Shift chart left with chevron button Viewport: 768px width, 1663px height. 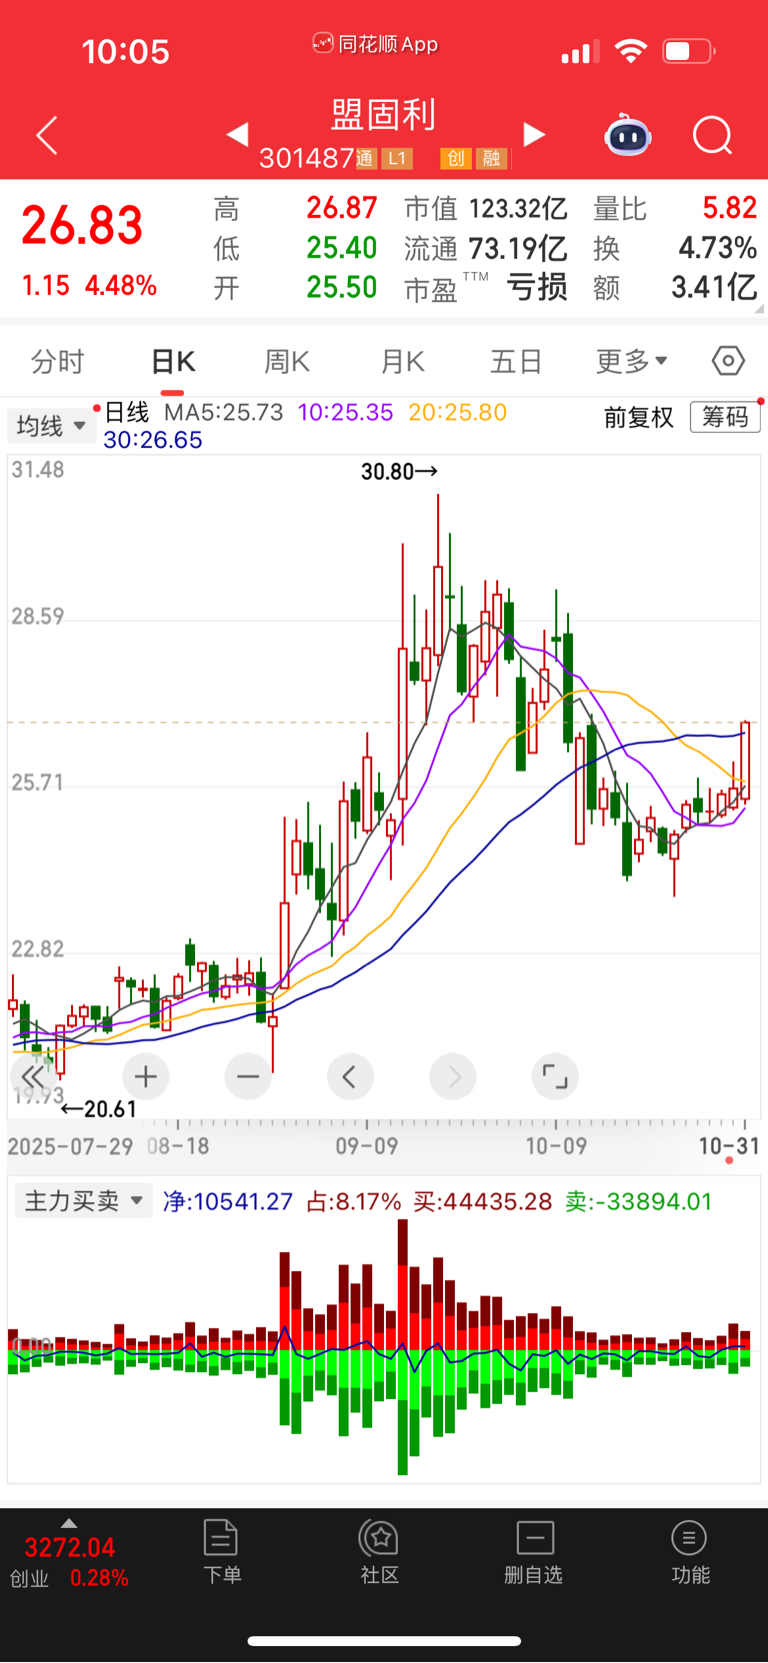point(350,1077)
